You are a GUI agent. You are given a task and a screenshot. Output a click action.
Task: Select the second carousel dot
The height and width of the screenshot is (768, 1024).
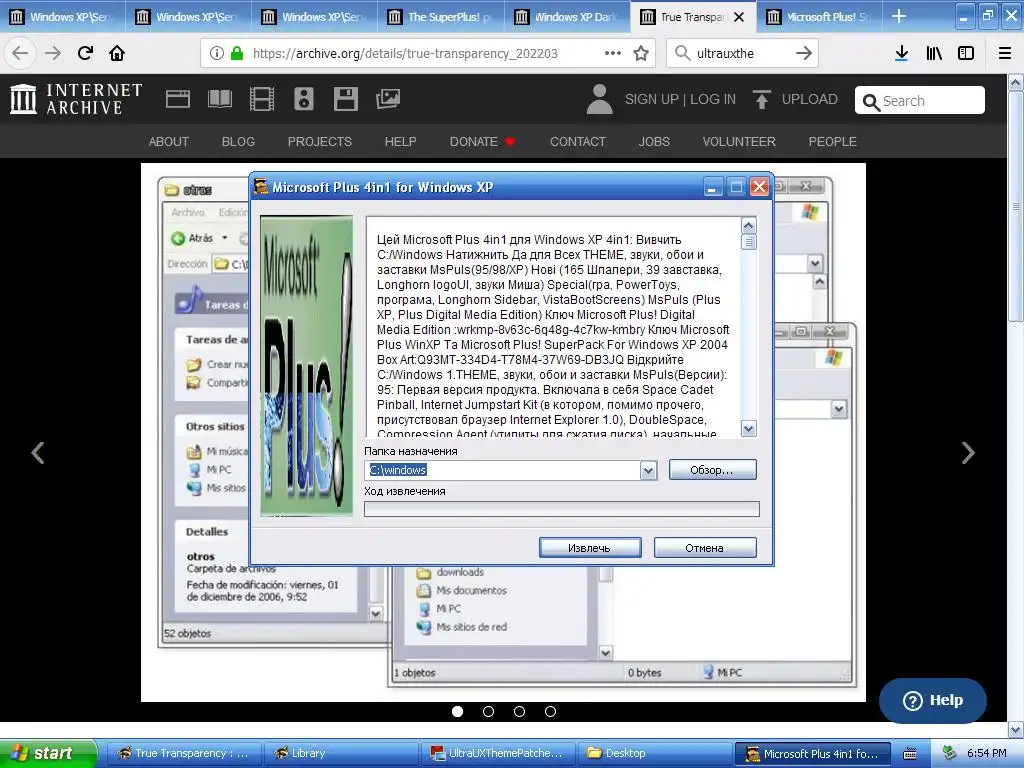click(488, 711)
